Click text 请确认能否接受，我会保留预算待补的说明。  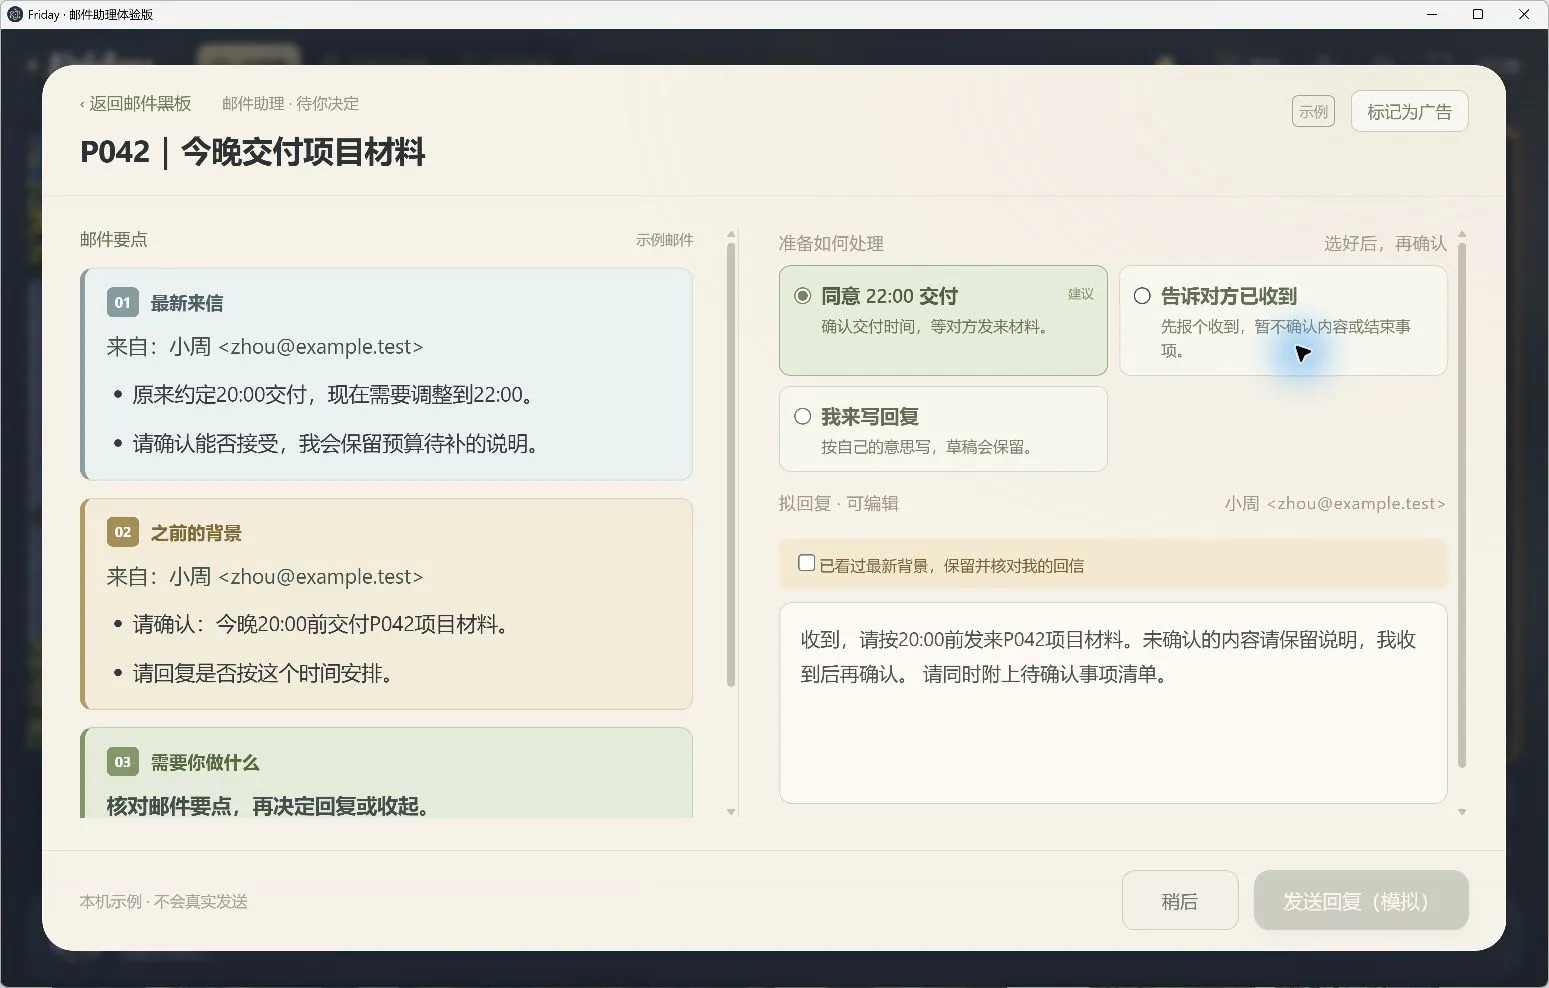click(x=340, y=443)
